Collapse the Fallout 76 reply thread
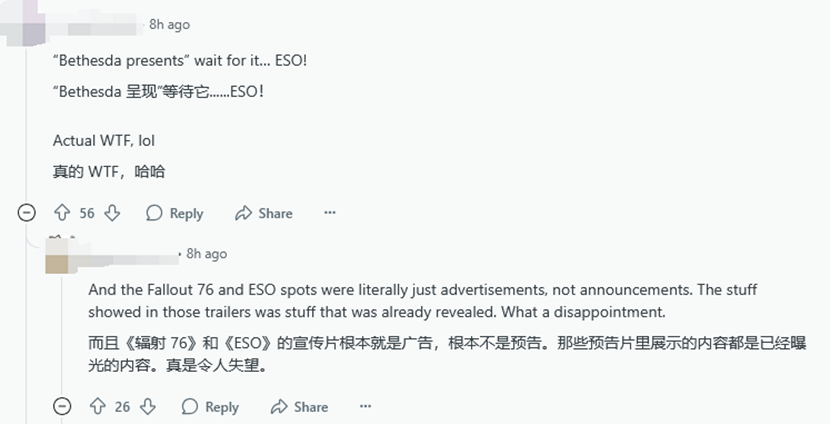830x424 pixels. point(62,407)
